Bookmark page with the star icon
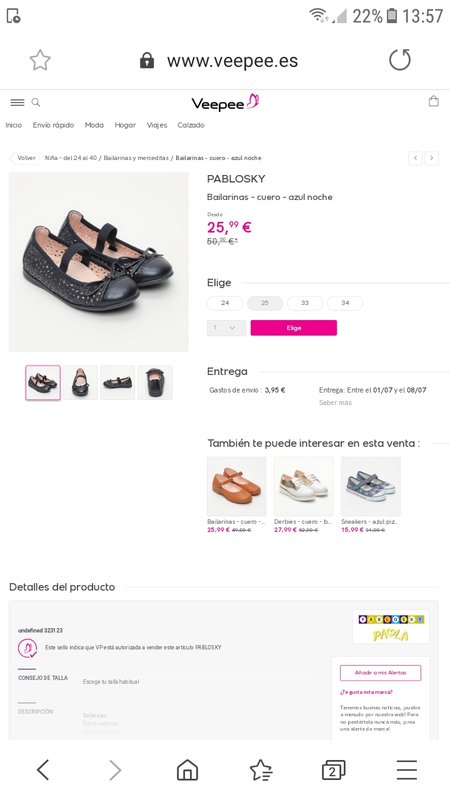The height and width of the screenshot is (800, 450). (x=40, y=61)
